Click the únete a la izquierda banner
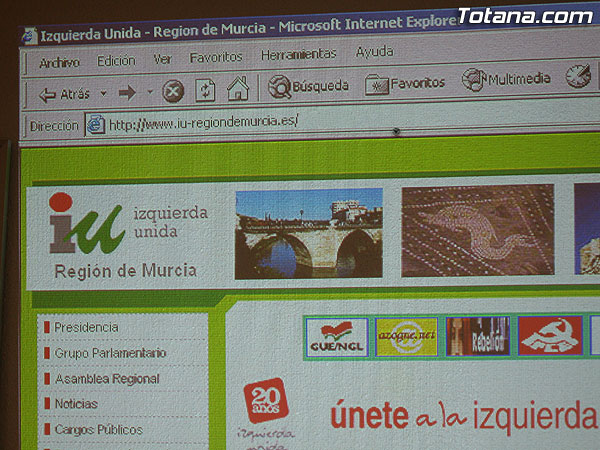The image size is (600, 450). 464,416
